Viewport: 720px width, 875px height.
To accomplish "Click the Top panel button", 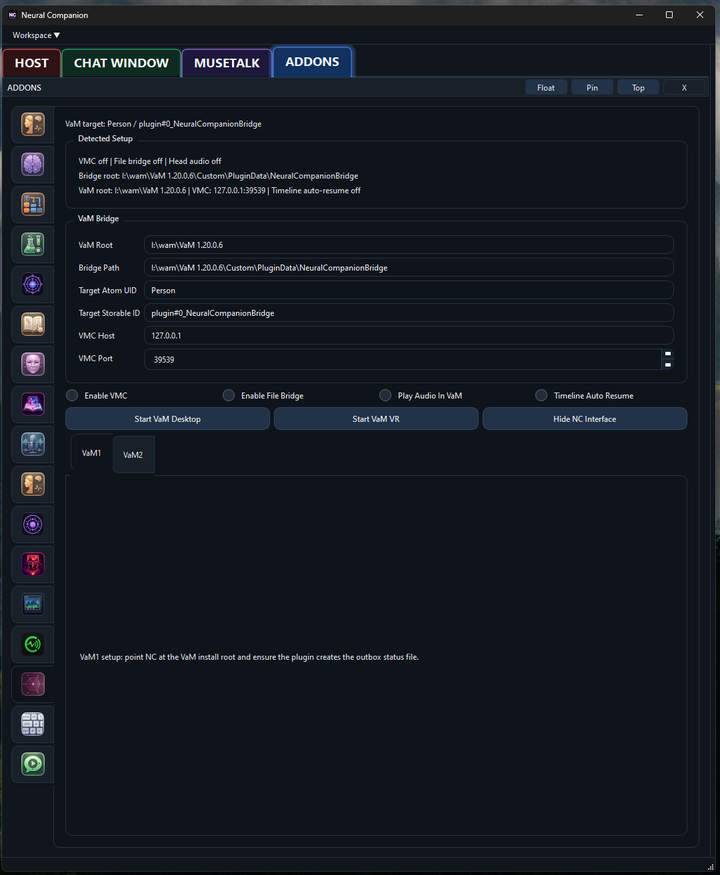I will 638,88.
